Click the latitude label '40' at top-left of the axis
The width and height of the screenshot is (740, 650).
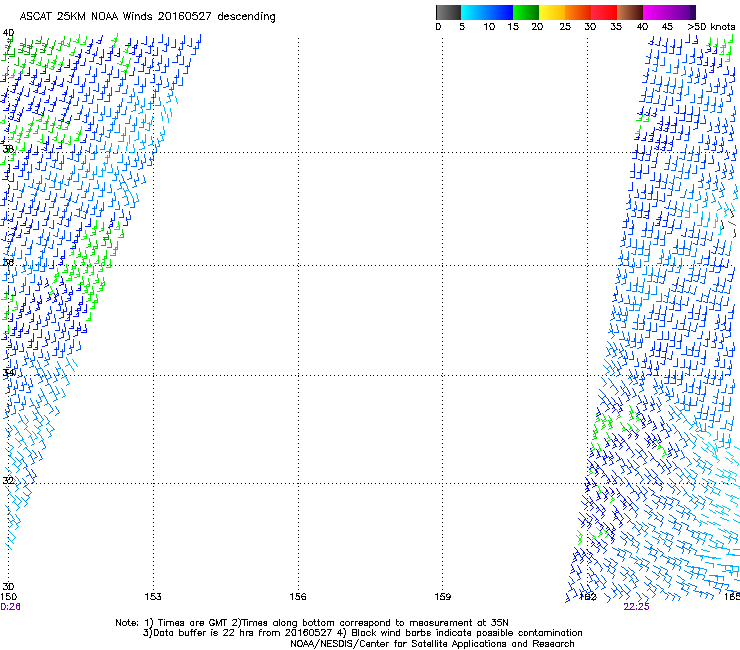8,33
